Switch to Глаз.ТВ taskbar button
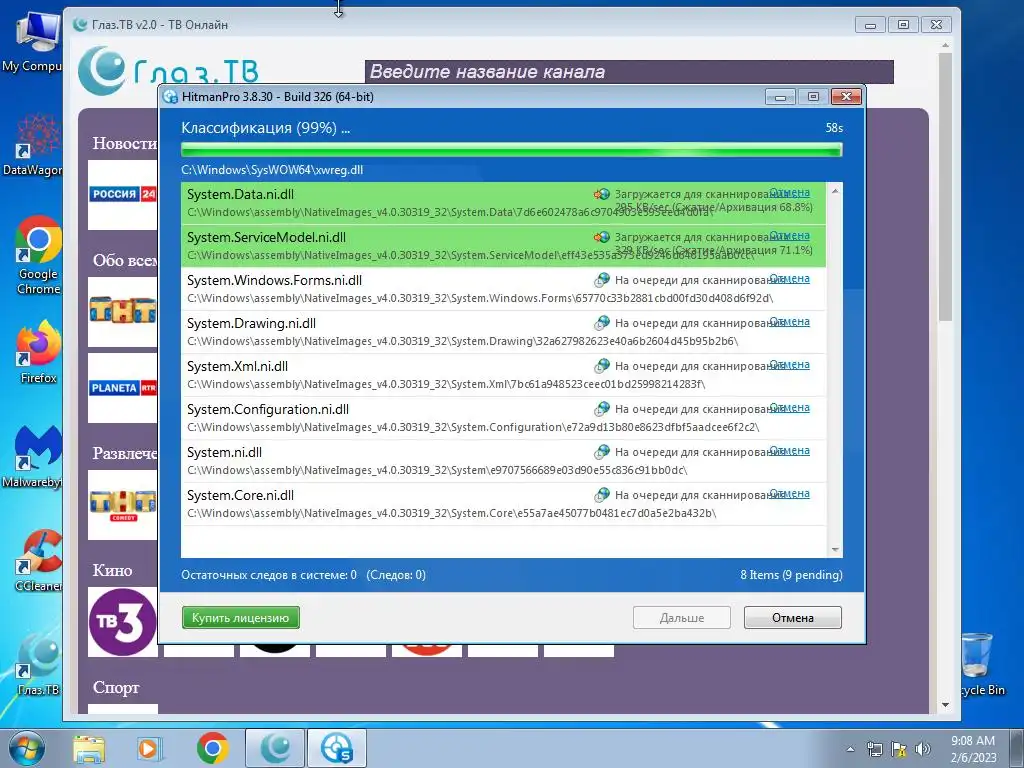 click(x=275, y=748)
